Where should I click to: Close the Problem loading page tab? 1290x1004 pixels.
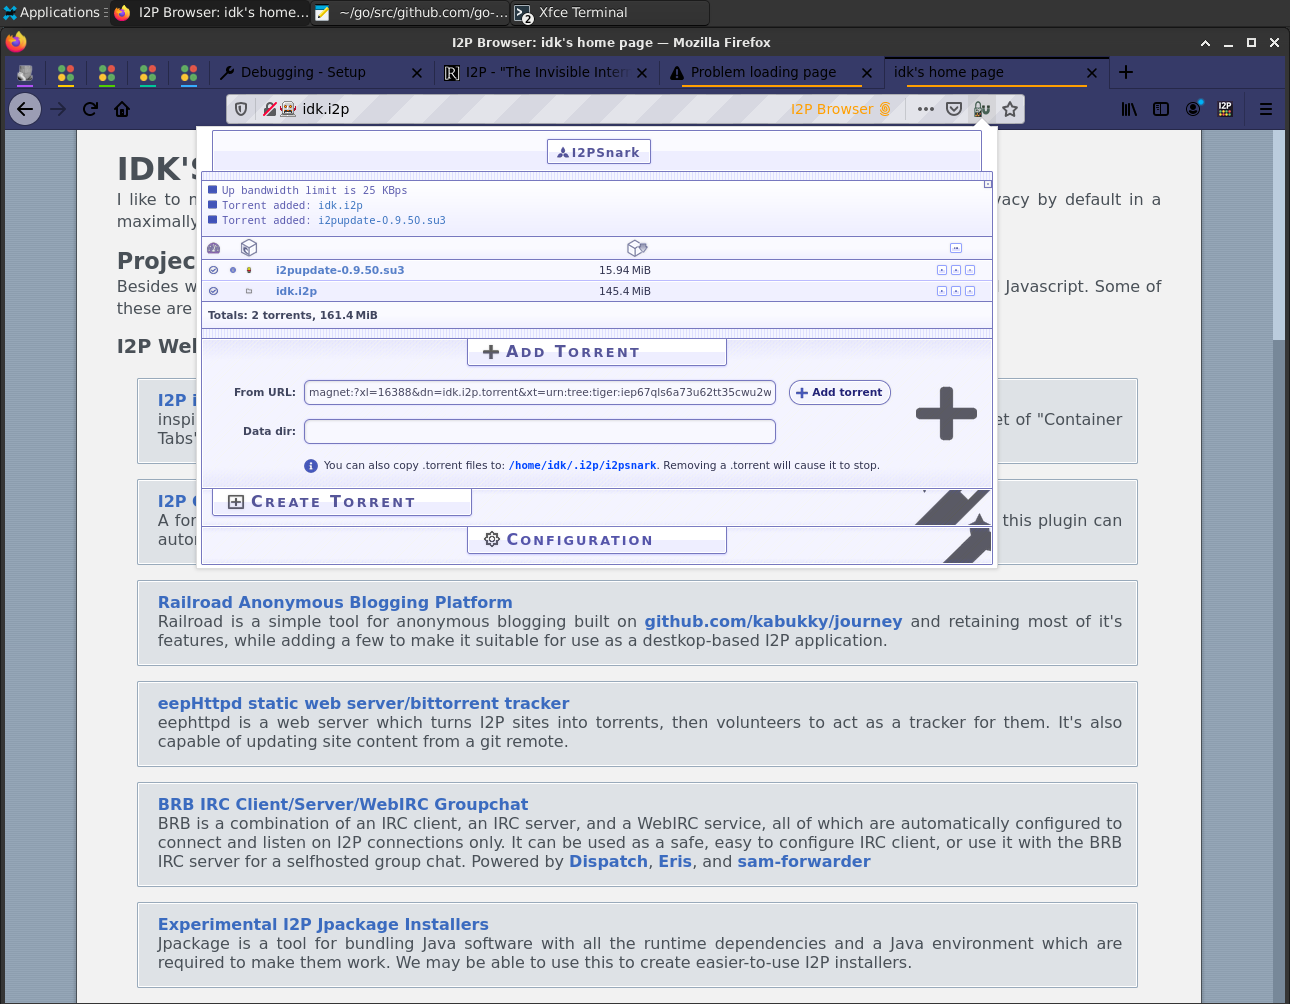[x=867, y=73]
